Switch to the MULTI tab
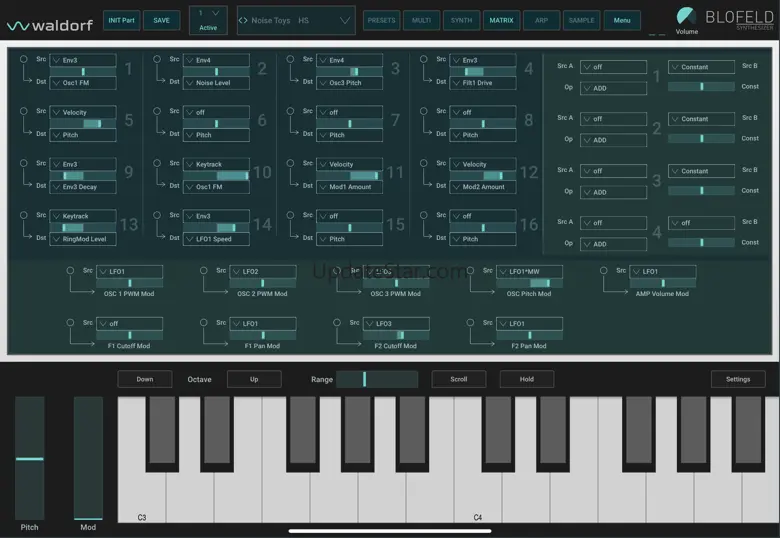Screen dimensions: 780x538 tap(421, 20)
